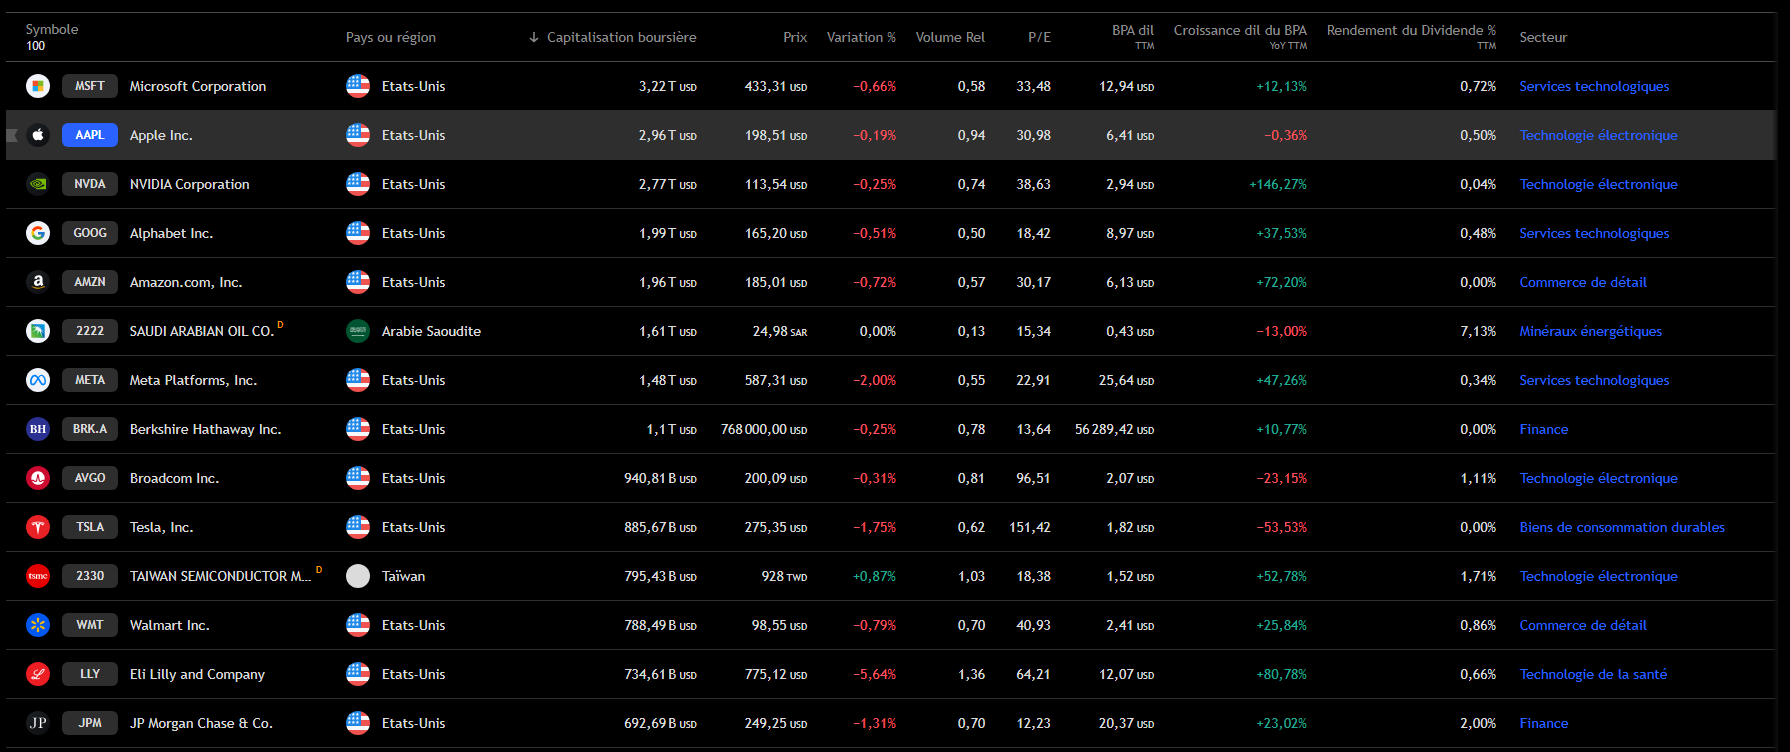The height and width of the screenshot is (752, 1790).
Task: Sort by Croissance dil du BPA column
Action: 1240,36
